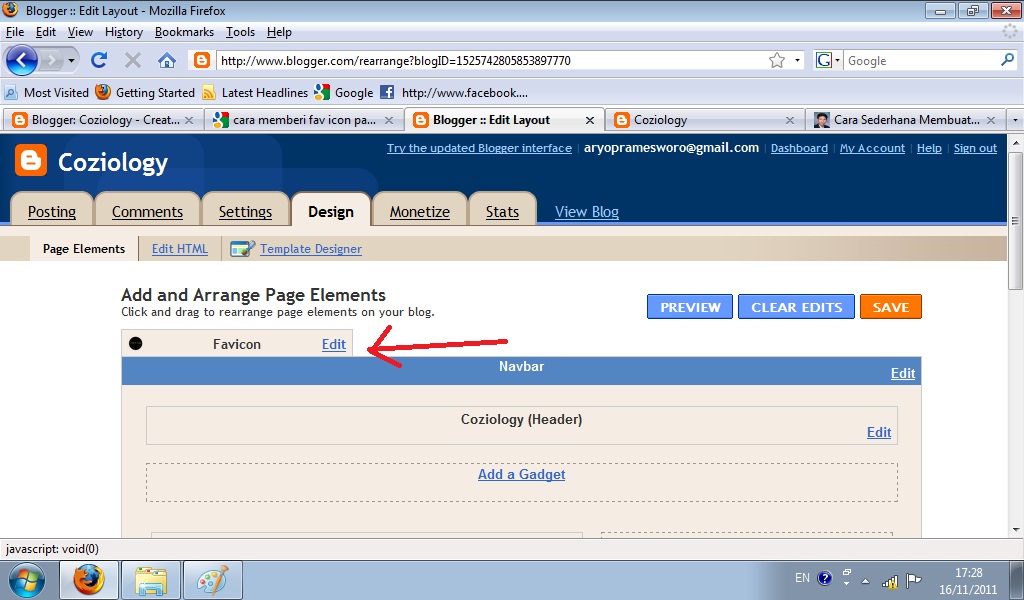Open the history dropdown next to the forward button
Screen dimensions: 1024x600
[x=71, y=61]
